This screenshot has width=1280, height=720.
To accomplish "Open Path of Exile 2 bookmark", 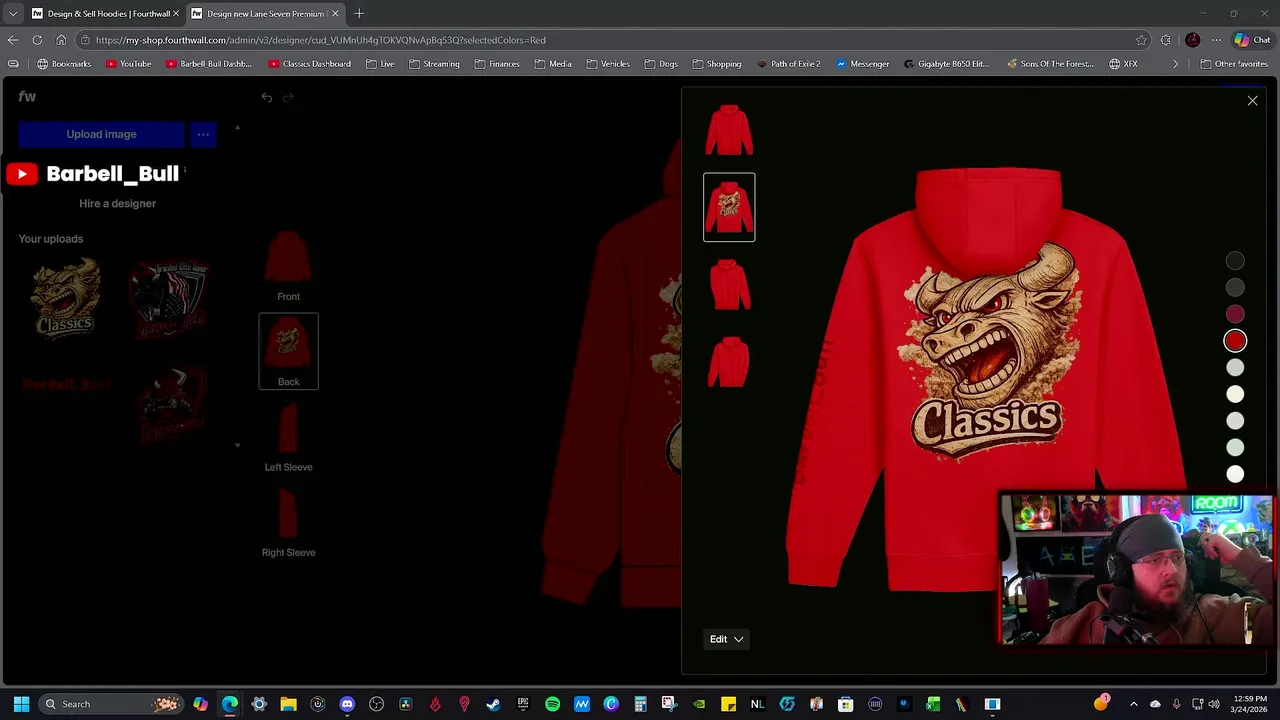I will pos(788,64).
